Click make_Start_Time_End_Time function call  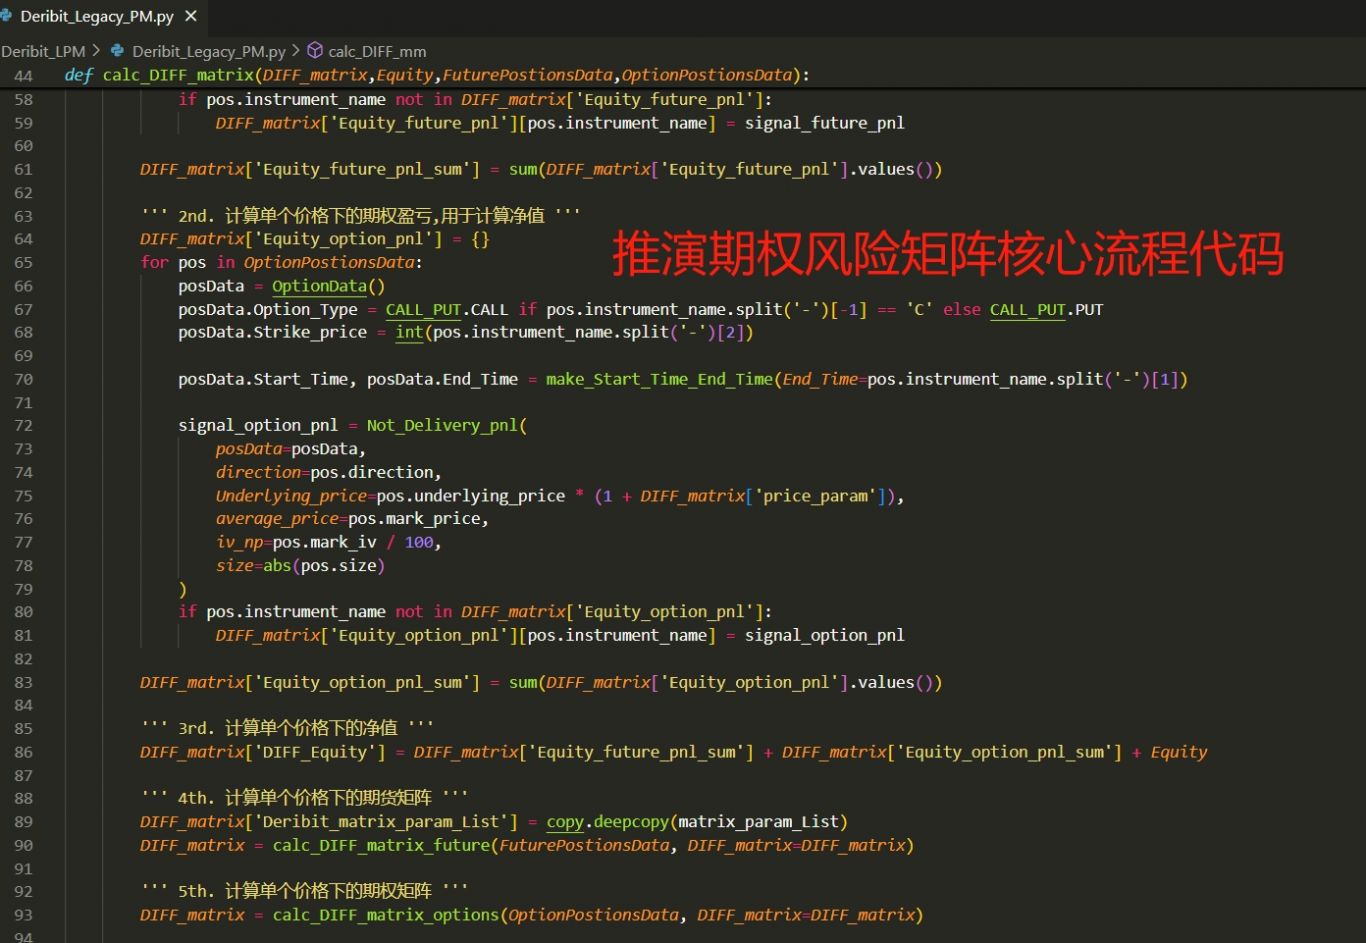point(660,379)
